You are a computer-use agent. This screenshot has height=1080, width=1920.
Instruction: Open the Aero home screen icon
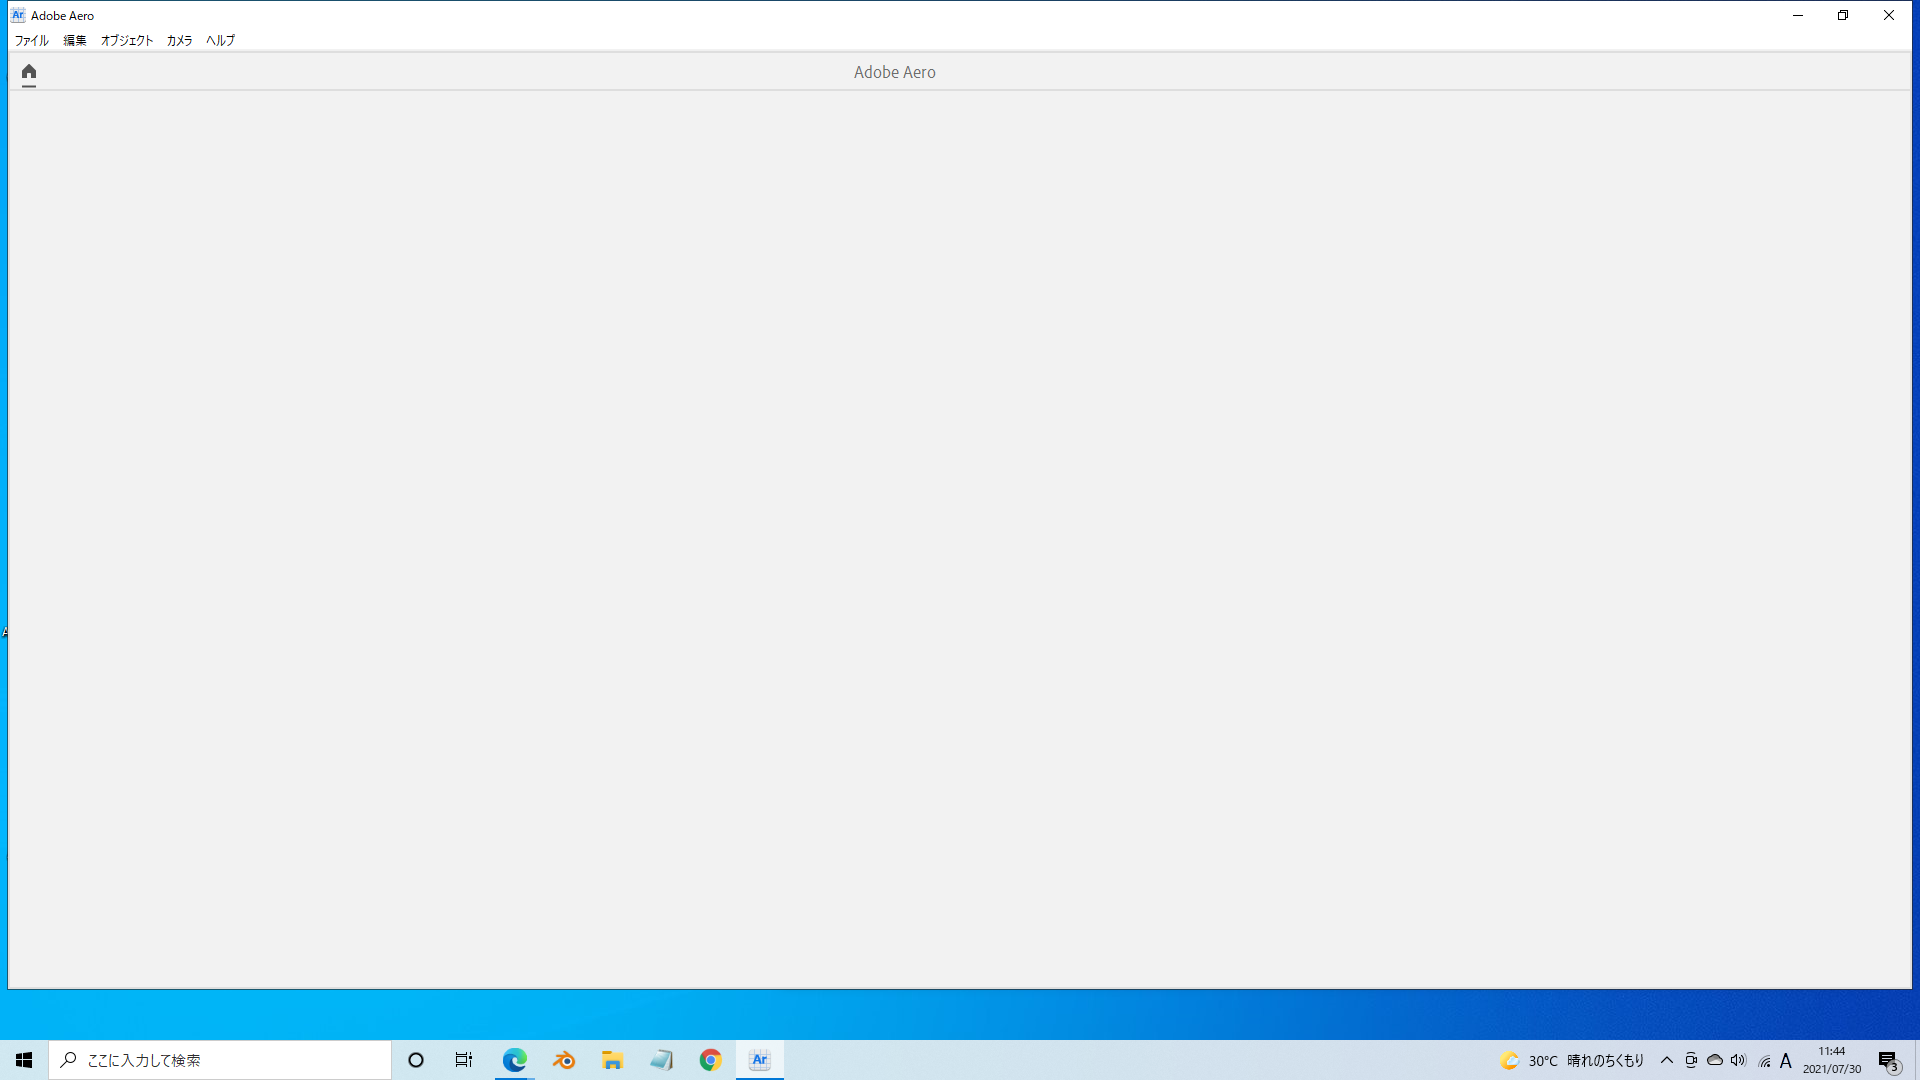(28, 72)
